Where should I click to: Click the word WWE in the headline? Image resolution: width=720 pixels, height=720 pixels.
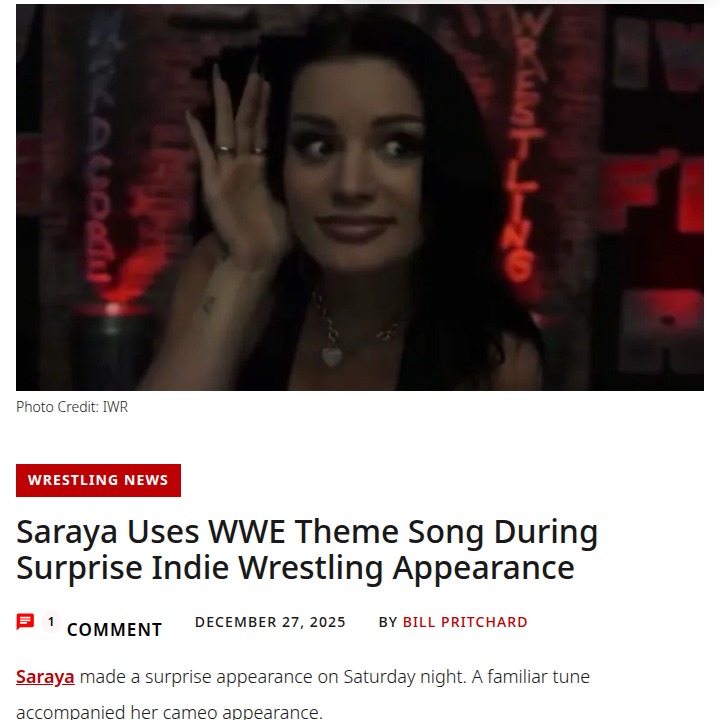(x=247, y=532)
